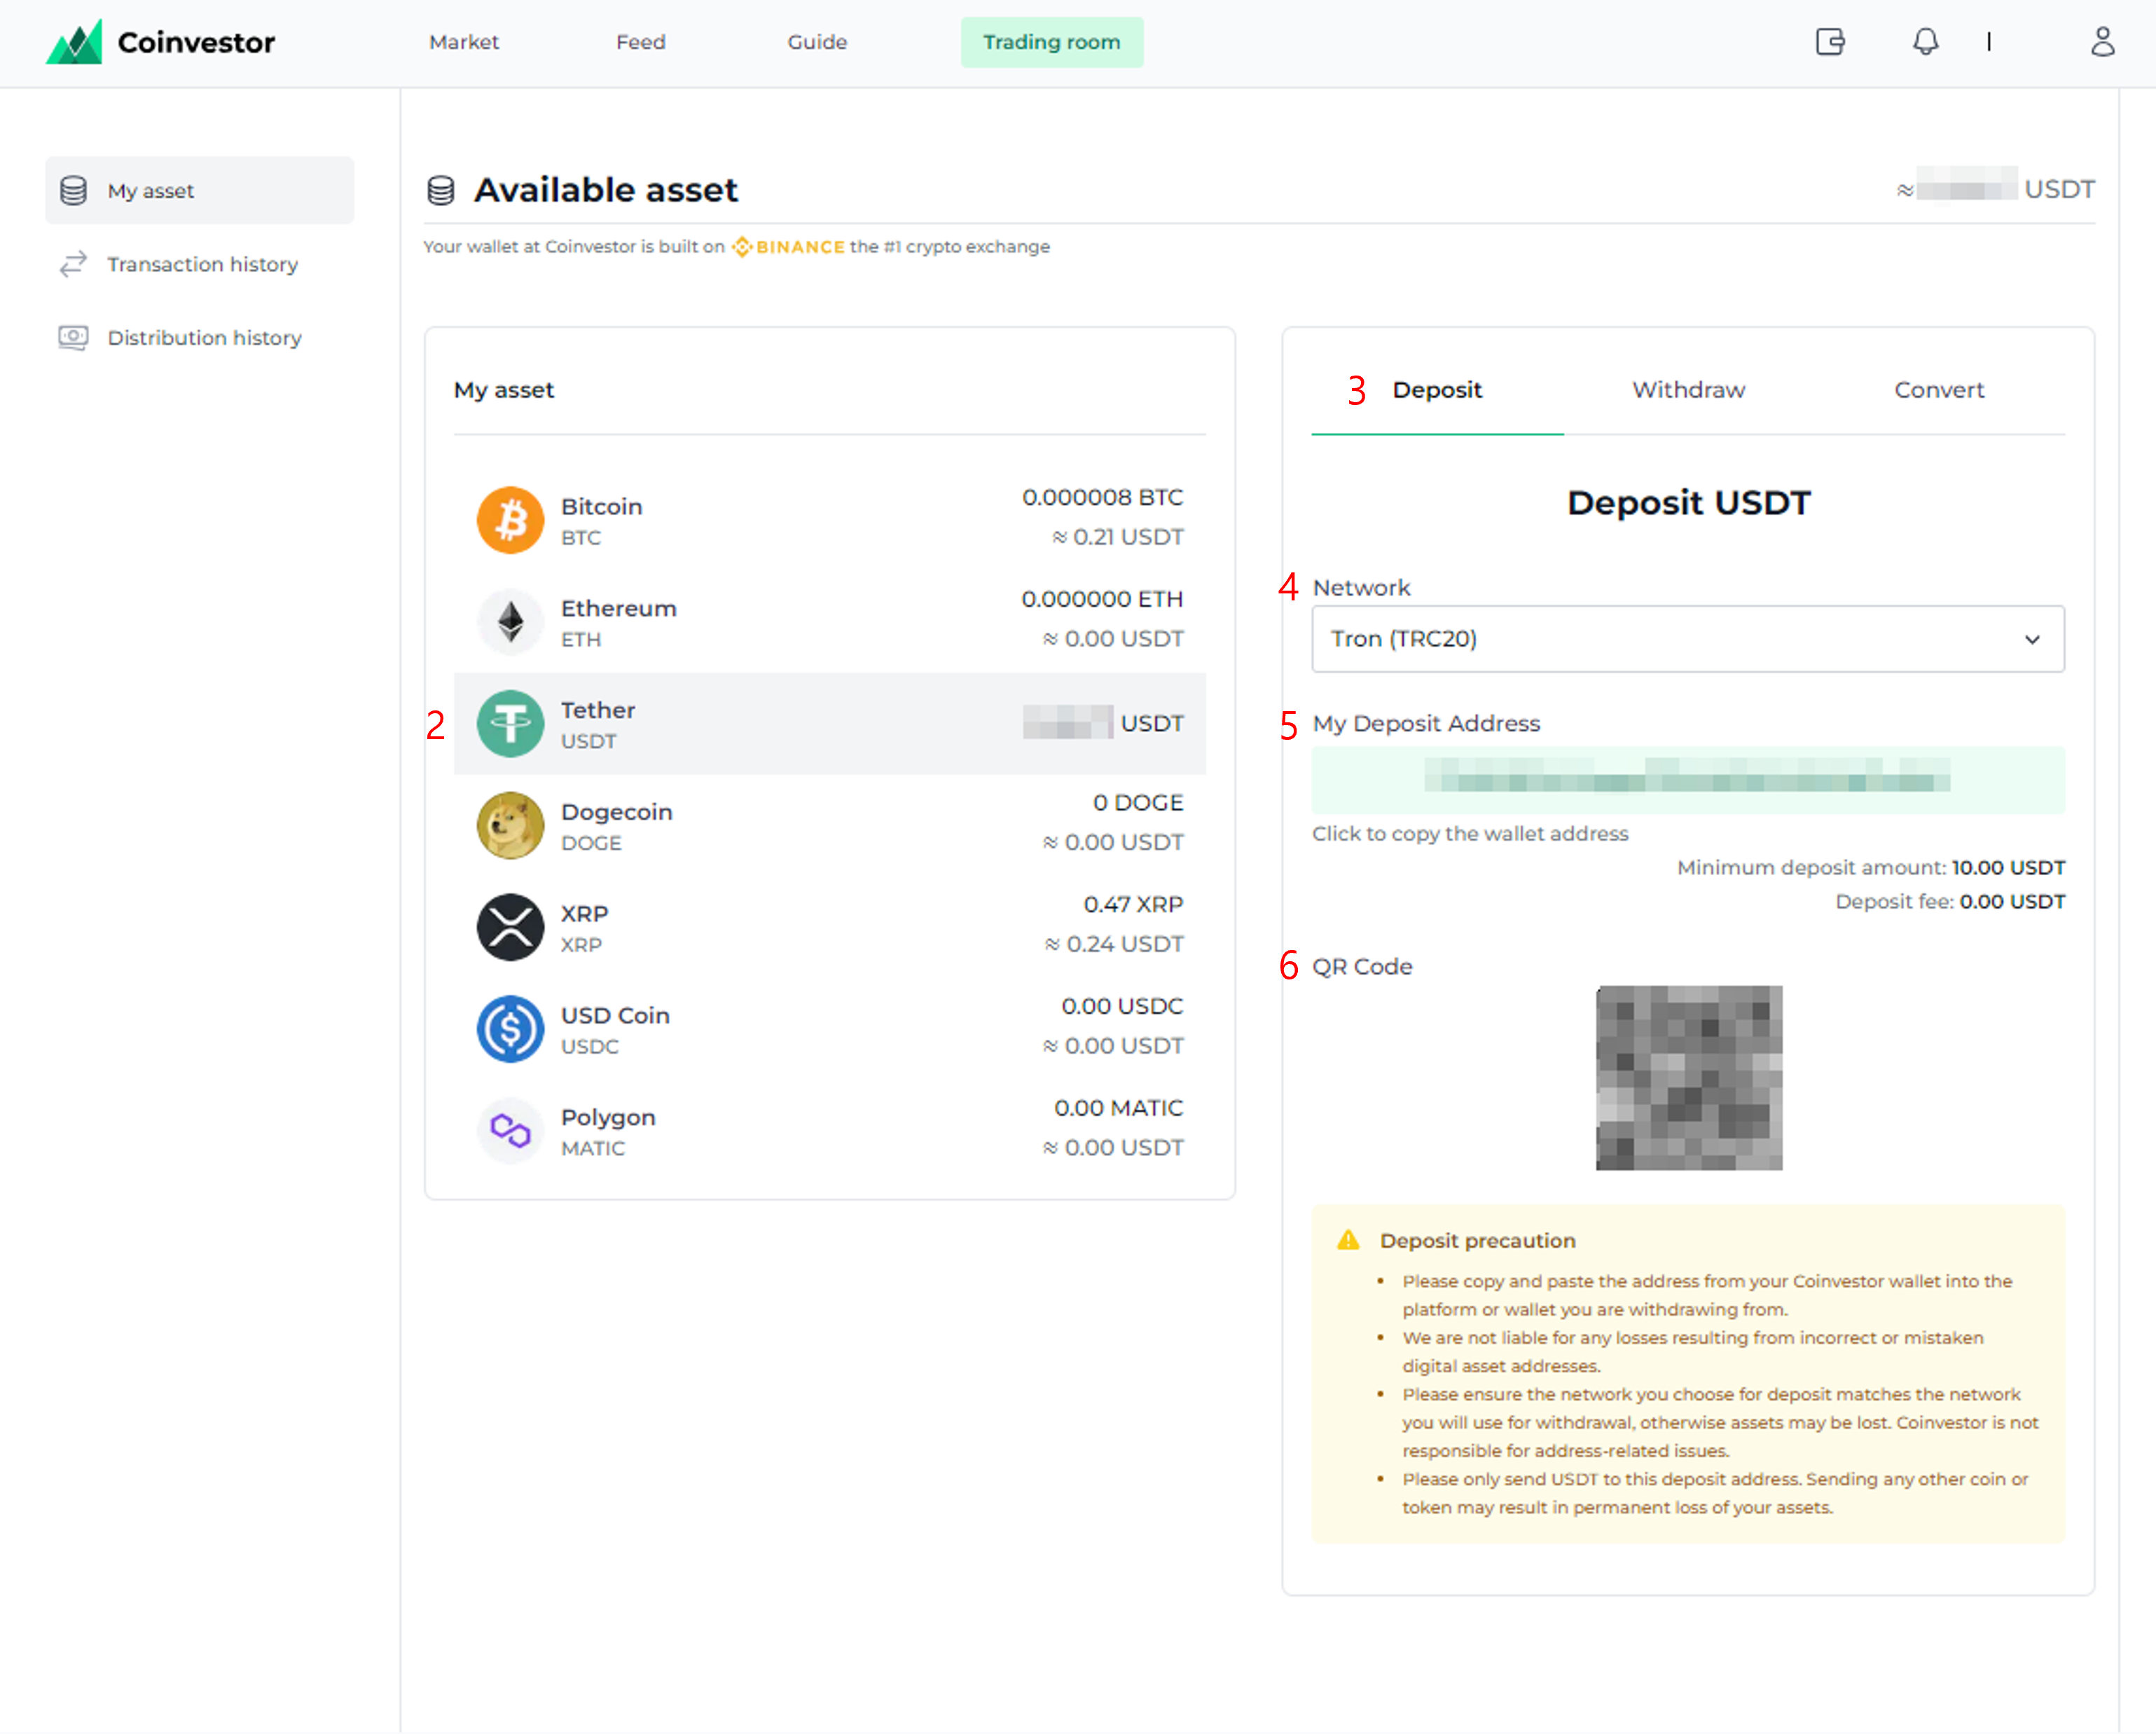Select the Tether asset name

click(x=598, y=710)
